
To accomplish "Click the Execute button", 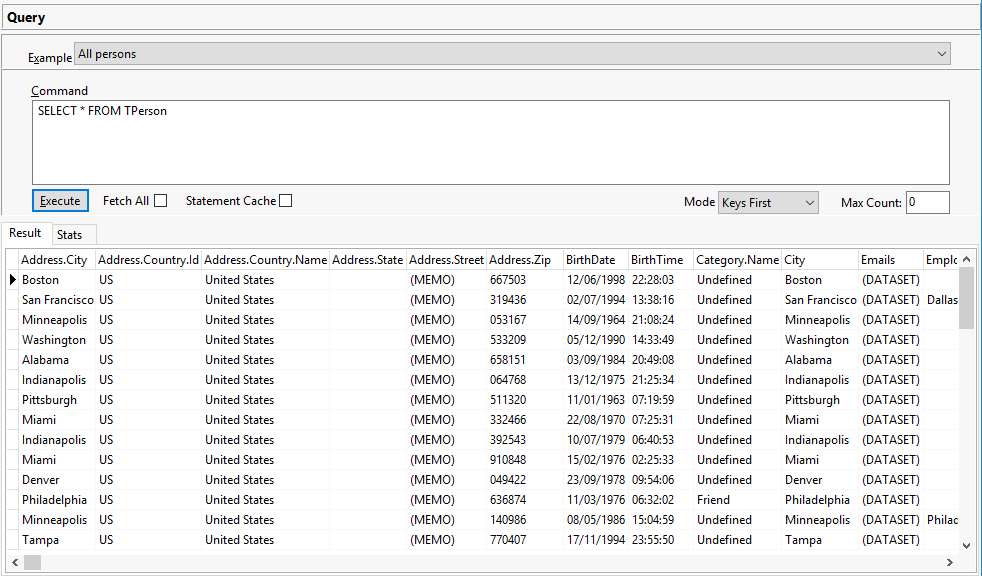I will (60, 201).
